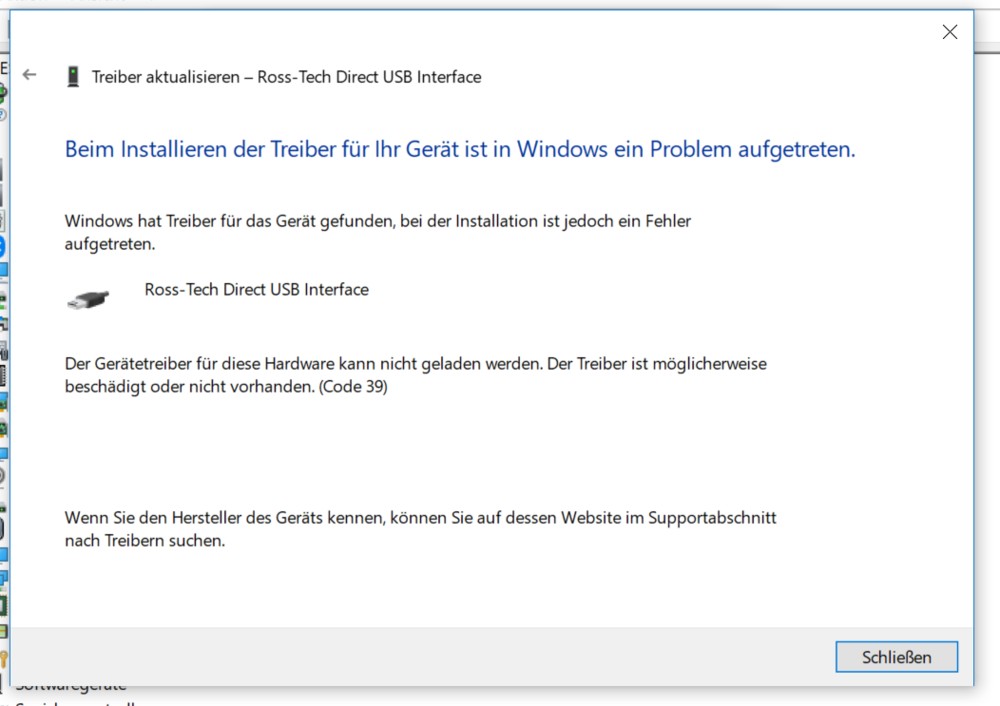Click the 'Windows hat Treiber für das Gerät gefunden' text

[x=378, y=232]
